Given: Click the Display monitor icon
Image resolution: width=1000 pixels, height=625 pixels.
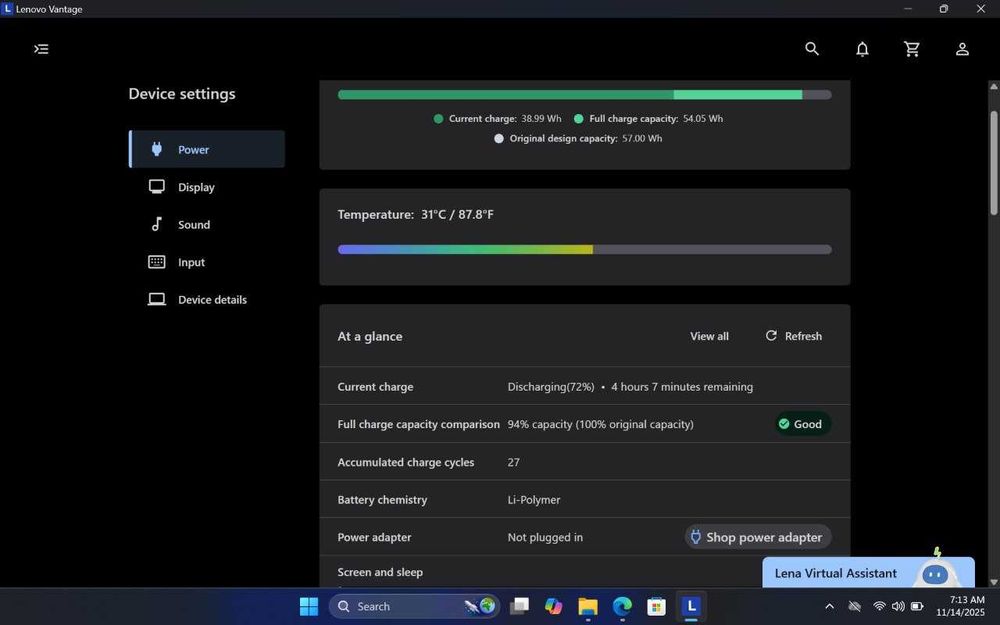Looking at the screenshot, I should 157,186.
